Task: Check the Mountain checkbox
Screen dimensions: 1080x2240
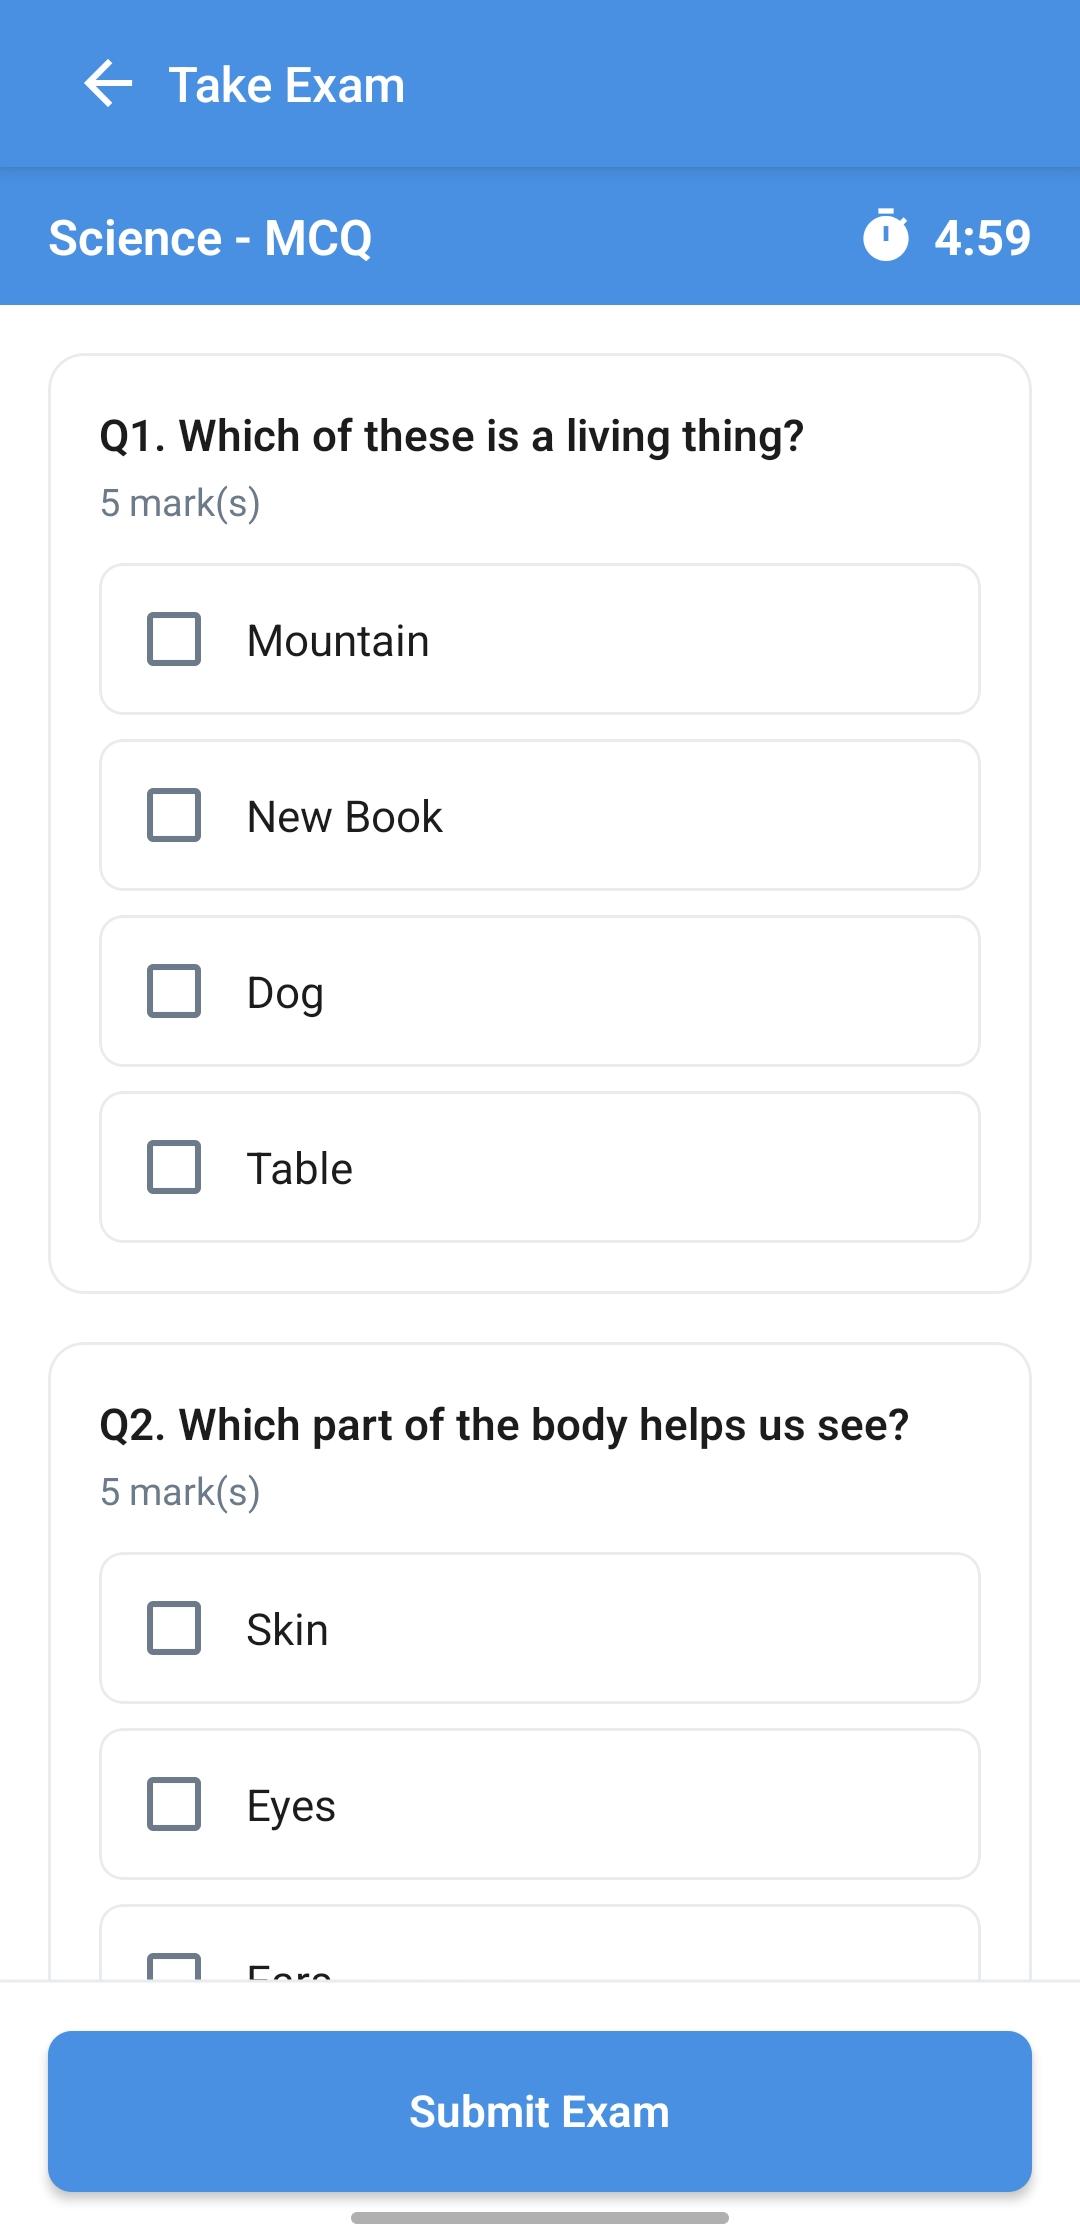Action: point(174,639)
